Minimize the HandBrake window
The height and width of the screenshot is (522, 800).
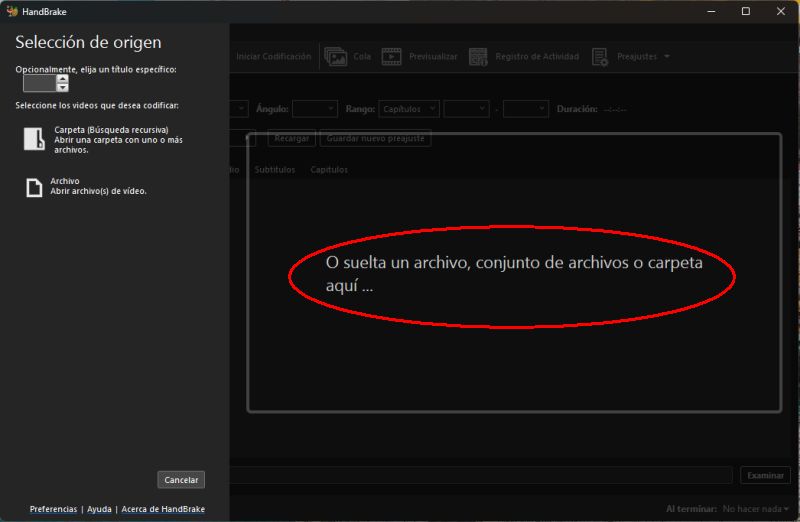click(711, 11)
